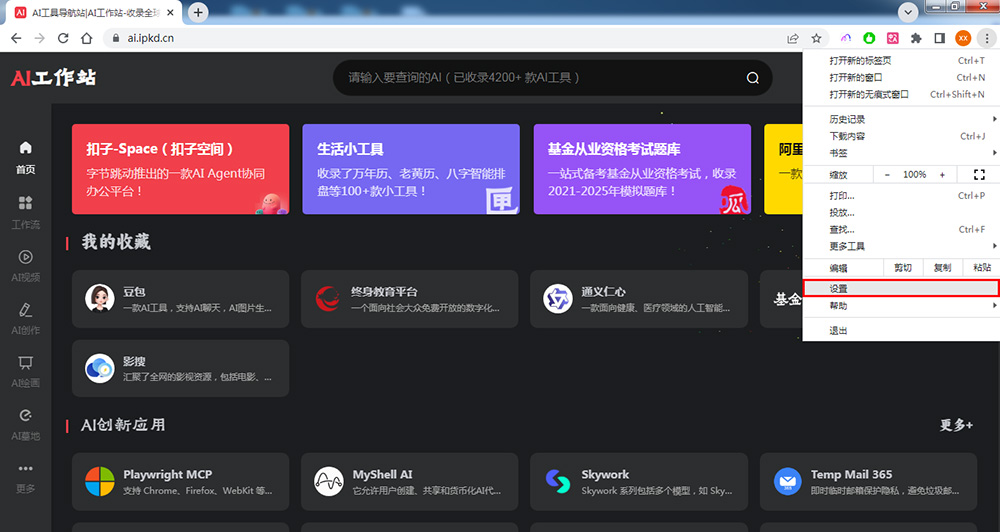Click the orange profile avatar

(963, 38)
